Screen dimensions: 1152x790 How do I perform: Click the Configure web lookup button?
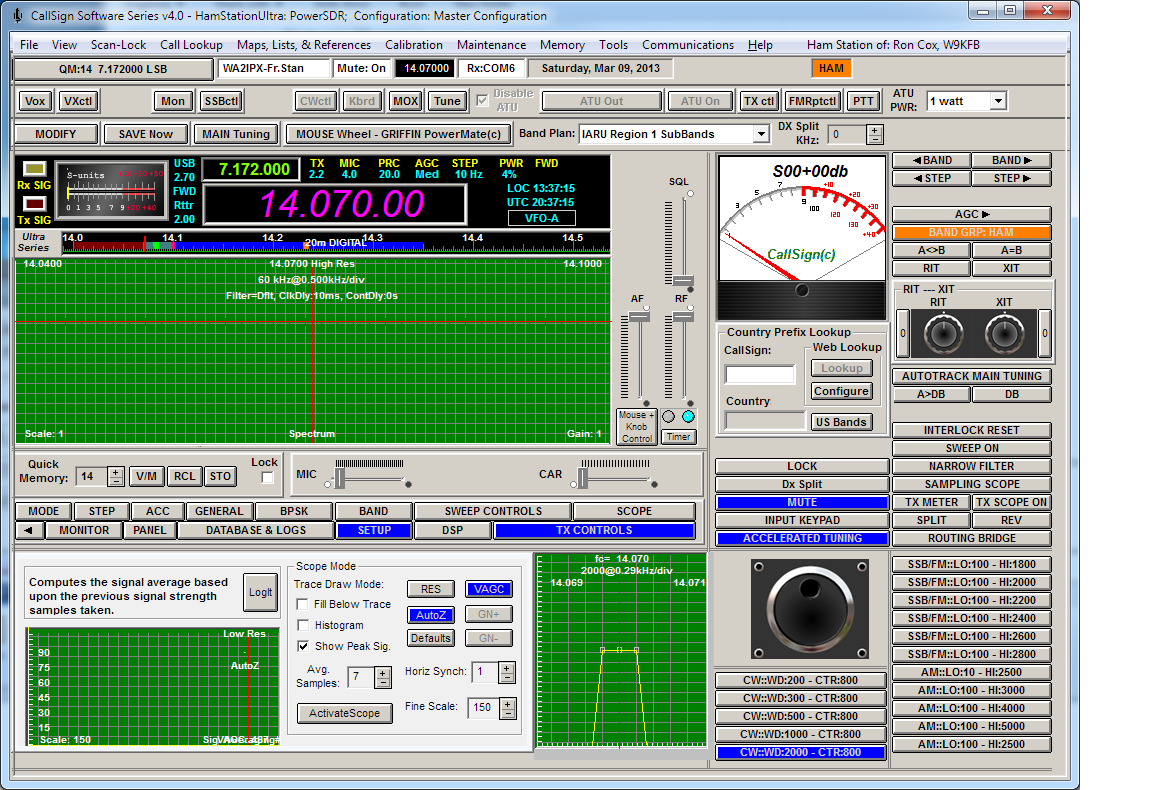[x=841, y=391]
